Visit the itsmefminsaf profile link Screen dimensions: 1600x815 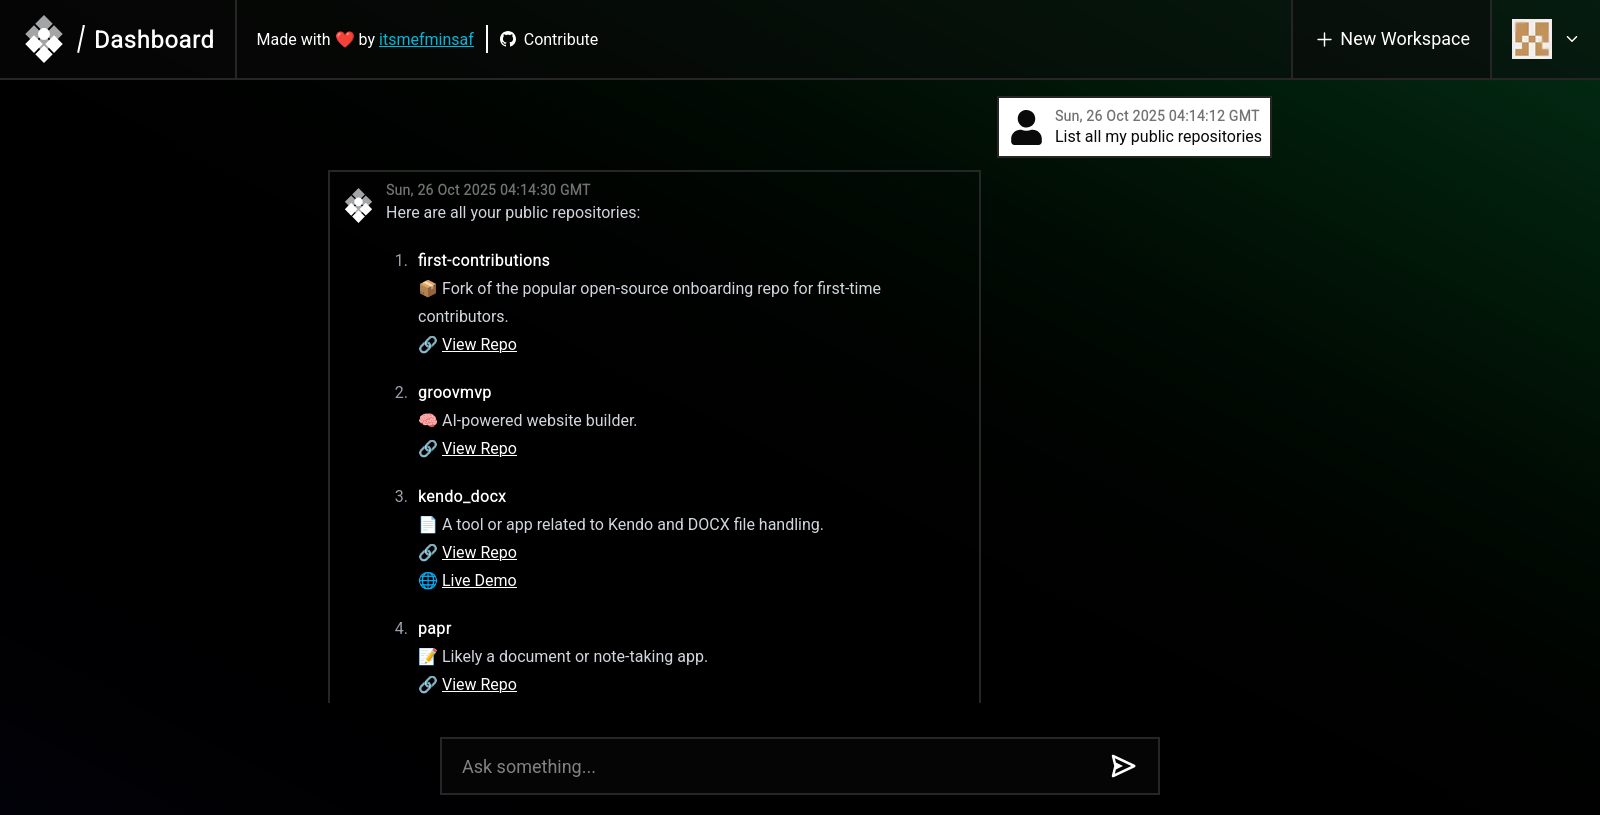[426, 39]
